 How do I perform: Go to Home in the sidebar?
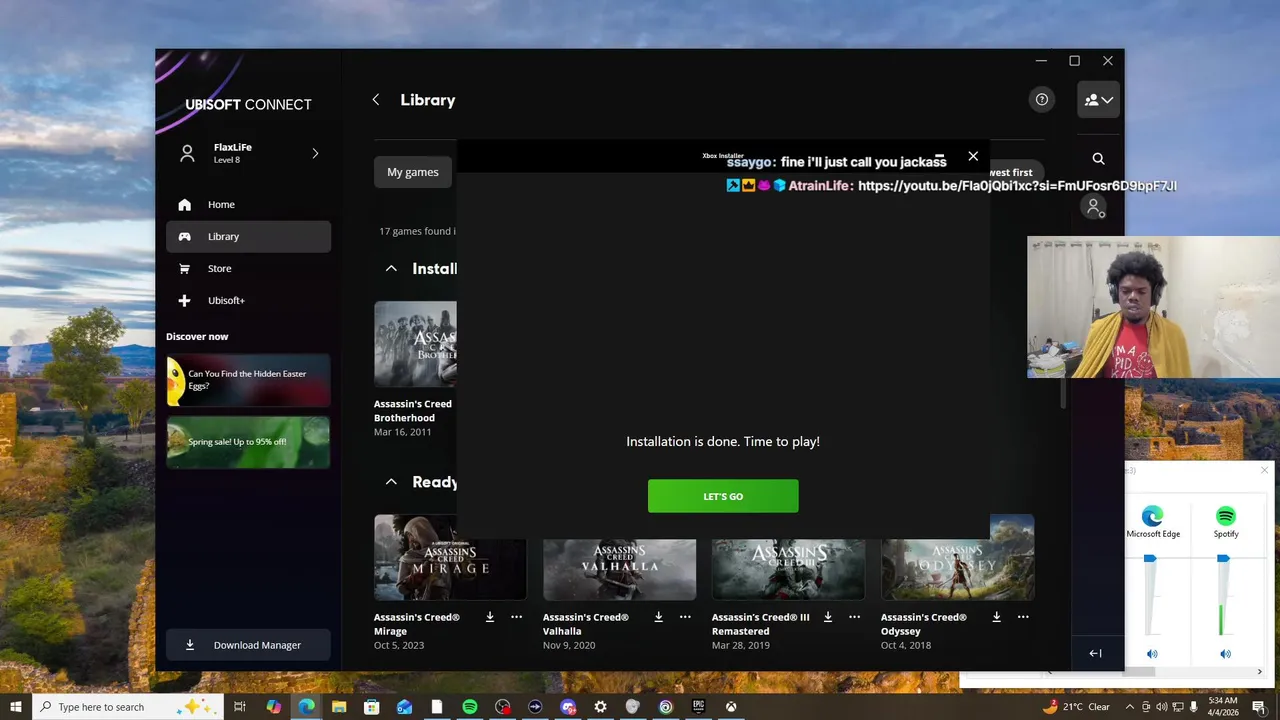click(x=248, y=205)
